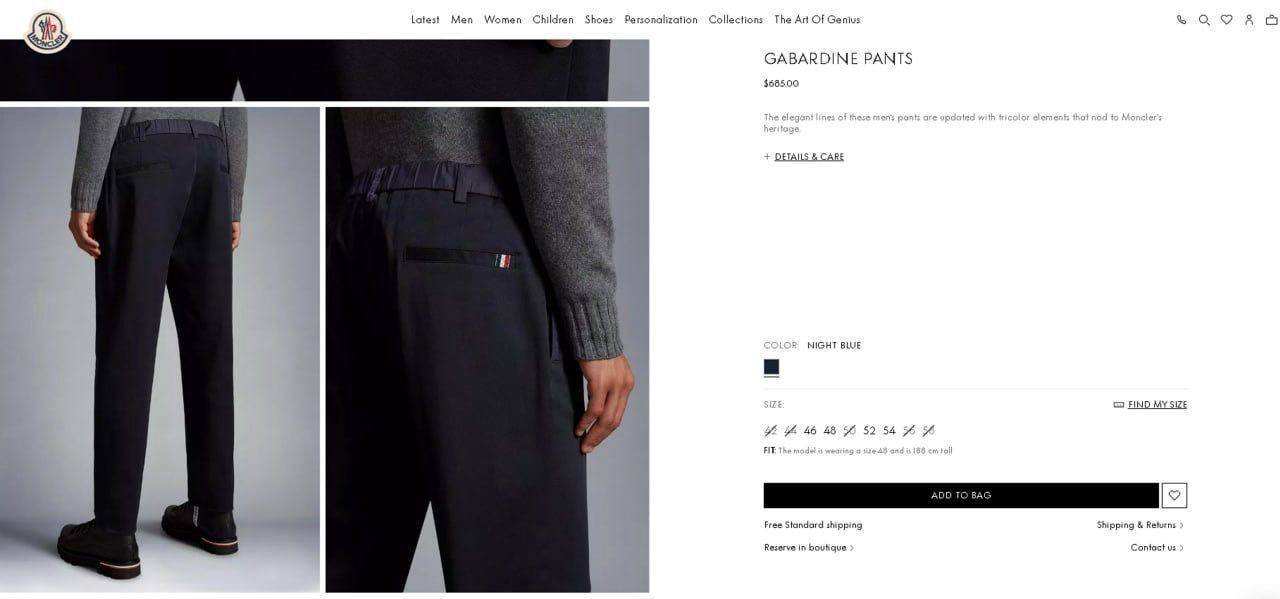
Task: Open the Men menu
Action: pyautogui.click(x=462, y=20)
